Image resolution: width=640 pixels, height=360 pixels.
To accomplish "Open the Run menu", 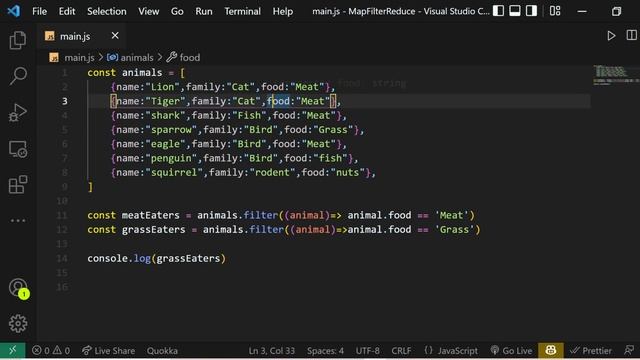I will pyautogui.click(x=204, y=11).
